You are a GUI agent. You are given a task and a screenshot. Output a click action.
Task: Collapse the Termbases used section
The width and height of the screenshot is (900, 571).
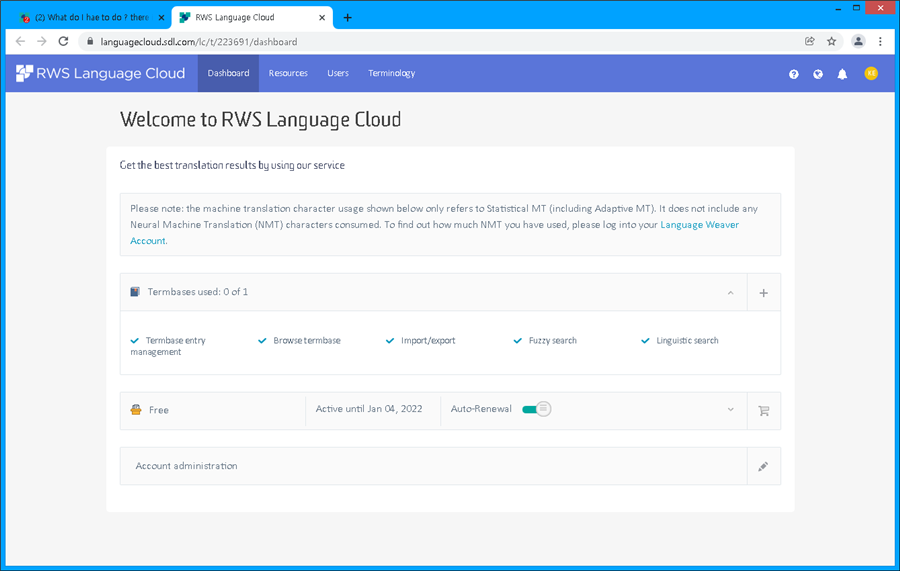(731, 293)
